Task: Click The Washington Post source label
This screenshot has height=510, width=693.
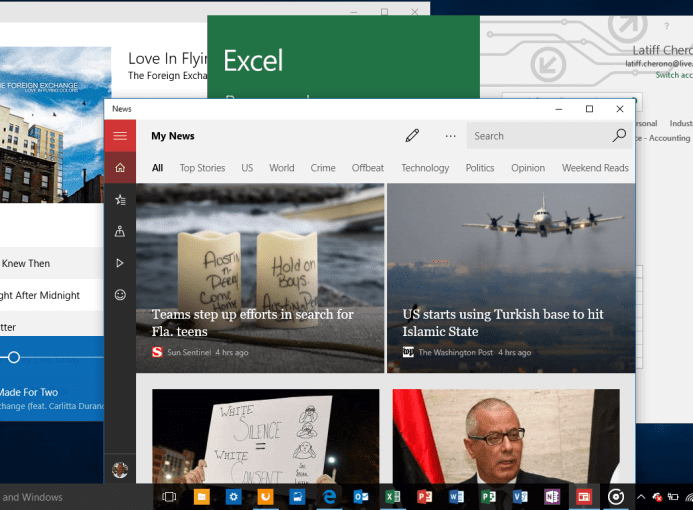Action: click(x=456, y=352)
